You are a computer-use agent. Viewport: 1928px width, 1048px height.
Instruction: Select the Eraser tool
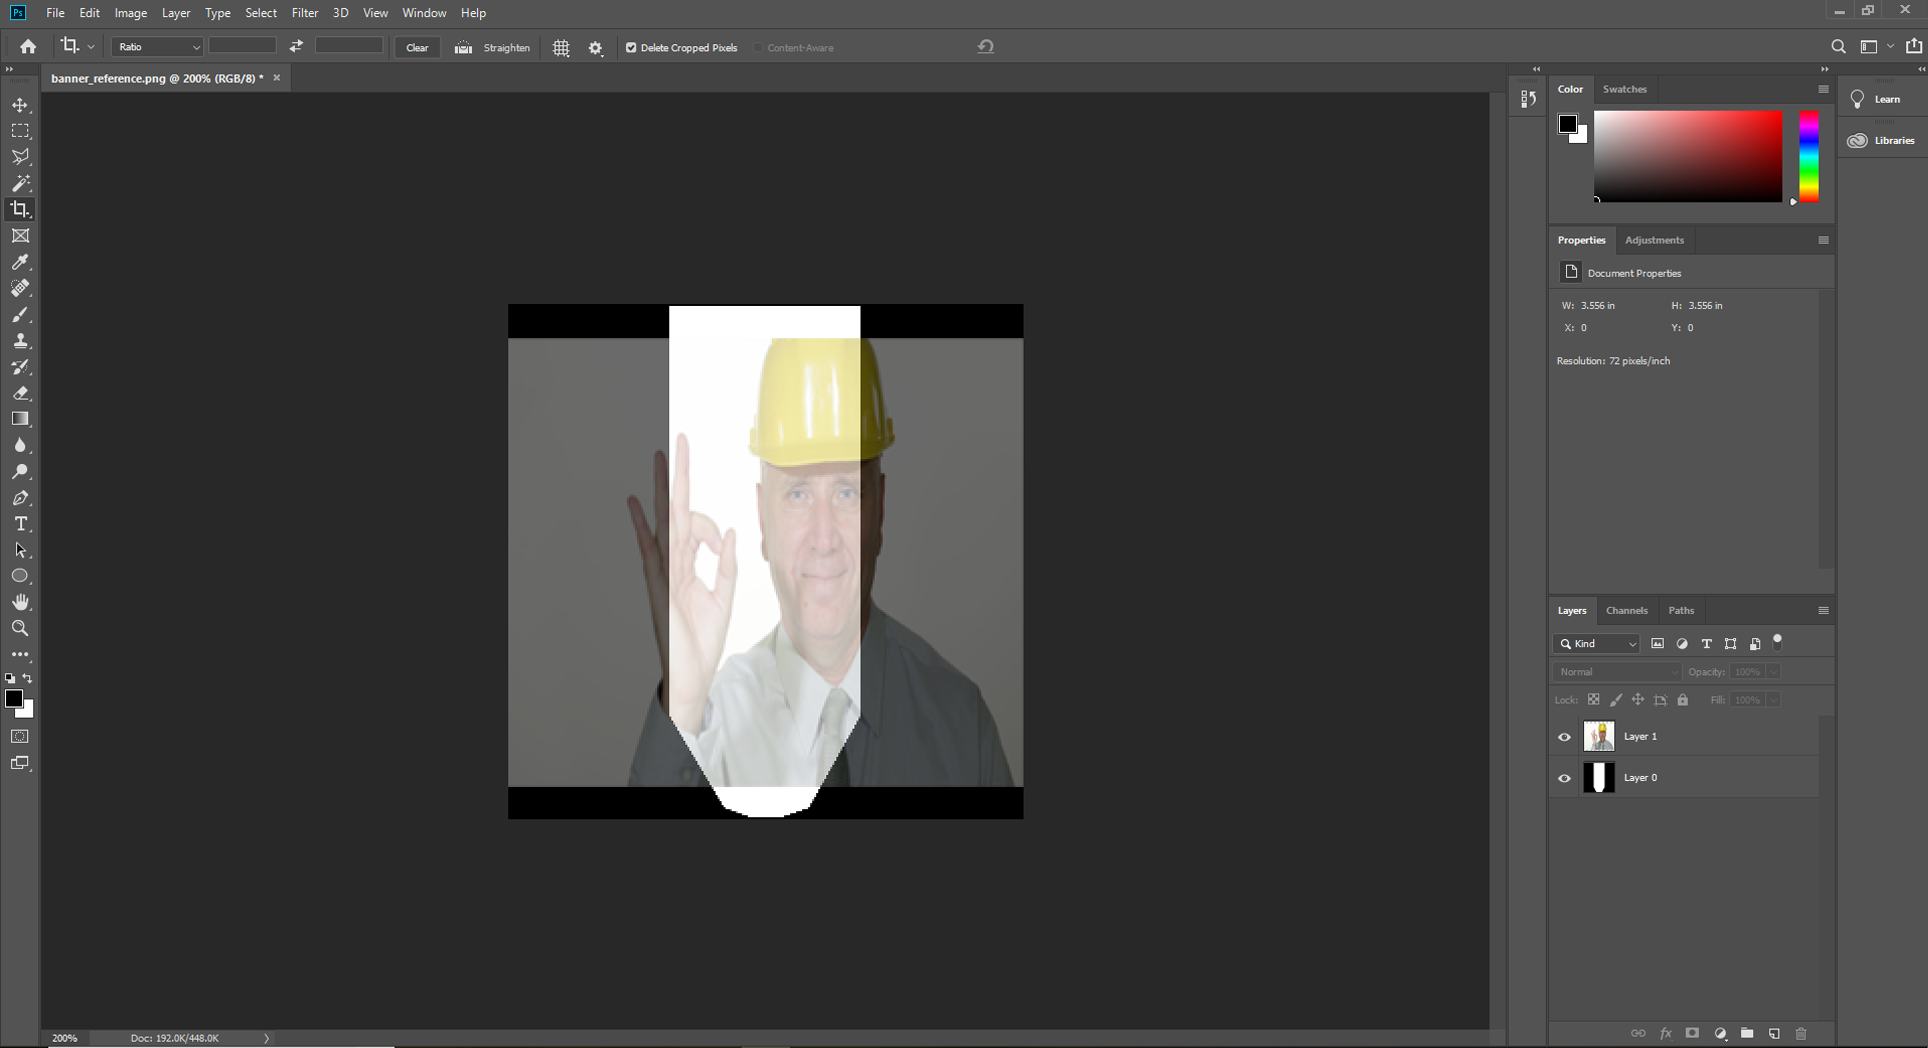[x=20, y=393]
